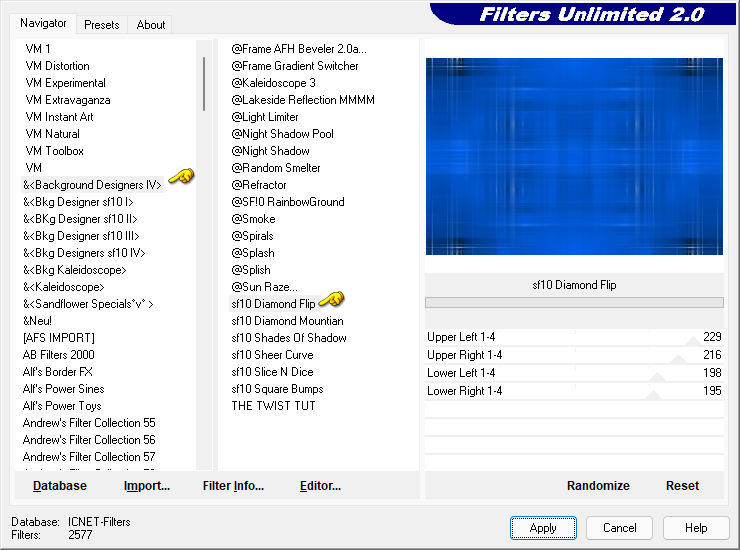This screenshot has height=550, width=740.
Task: Select the &<Bkg Designers sf10 IV> category
Action: click(84, 253)
